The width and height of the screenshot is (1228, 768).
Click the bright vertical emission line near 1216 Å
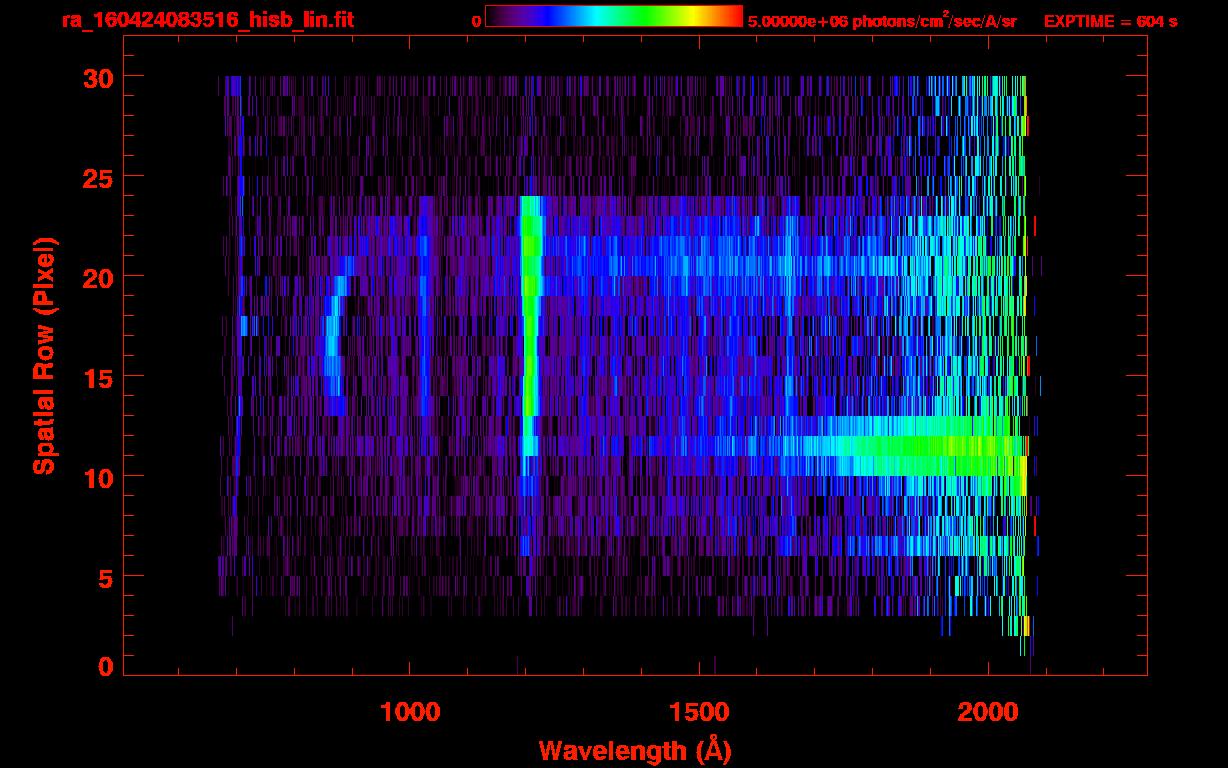[x=529, y=330]
